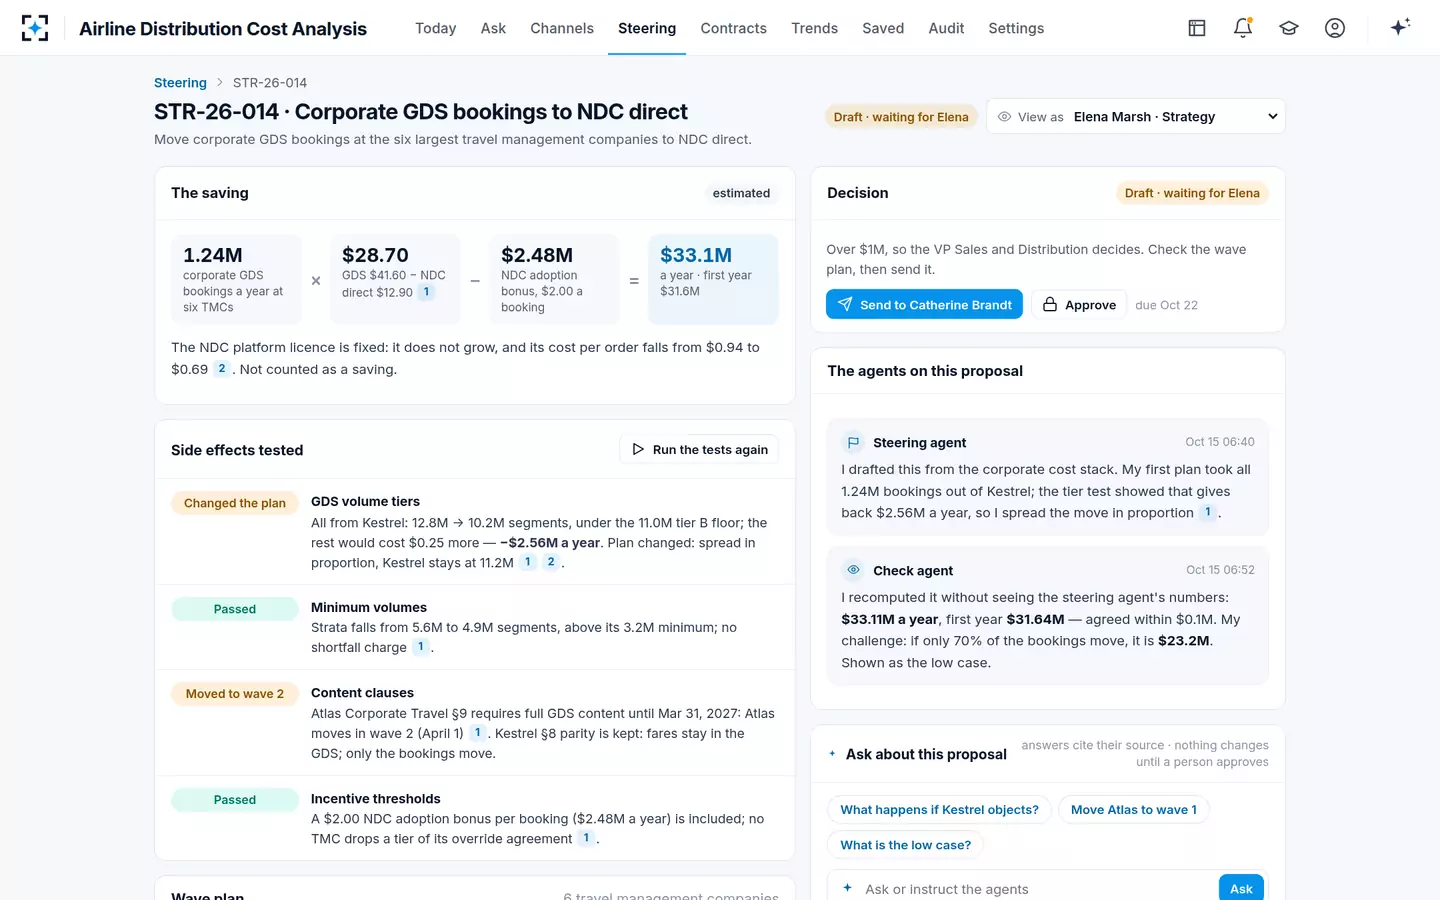Open citation 1 in Minimum volumes
Viewport: 1440px width, 900px height.
coord(420,647)
